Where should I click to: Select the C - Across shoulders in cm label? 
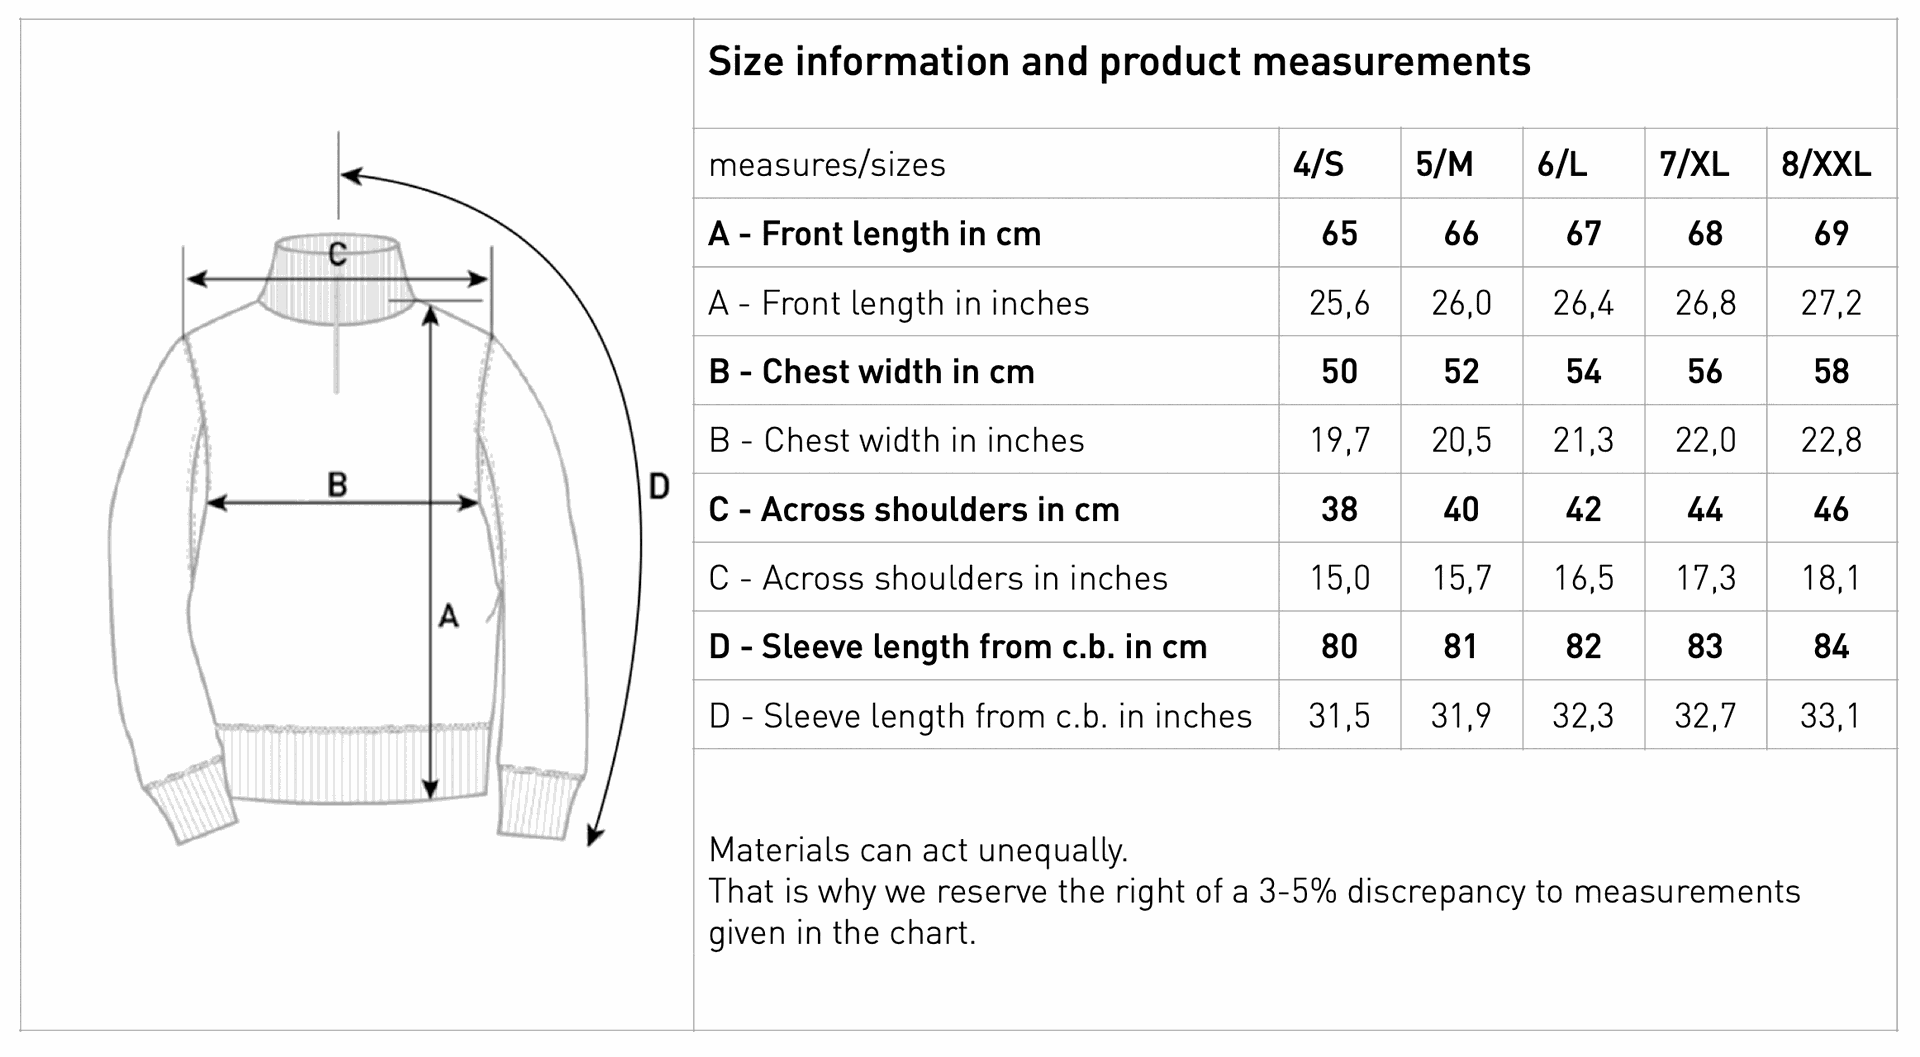(x=914, y=510)
